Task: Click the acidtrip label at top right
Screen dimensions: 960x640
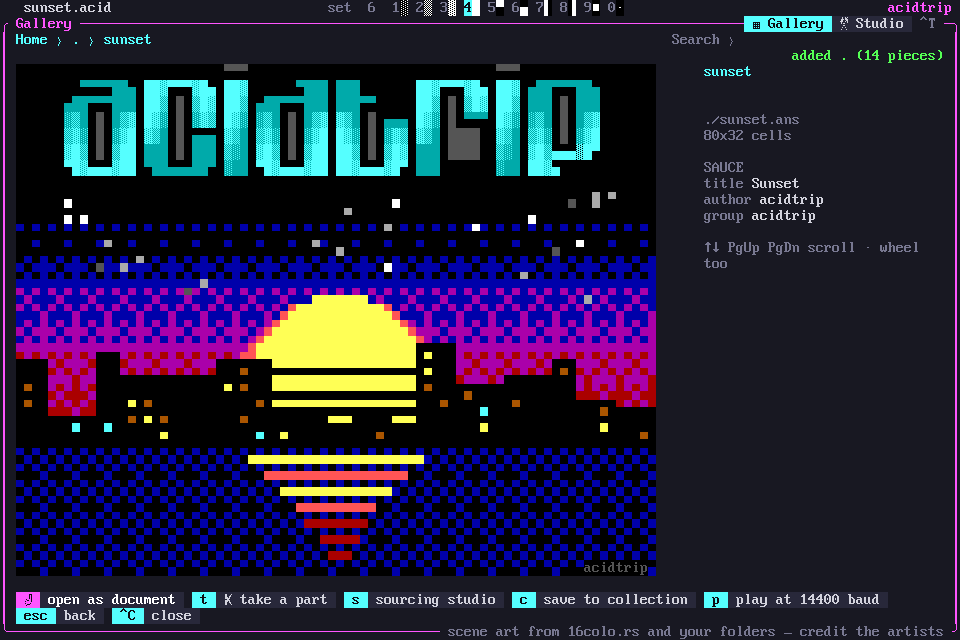Action: pyautogui.click(x=919, y=8)
